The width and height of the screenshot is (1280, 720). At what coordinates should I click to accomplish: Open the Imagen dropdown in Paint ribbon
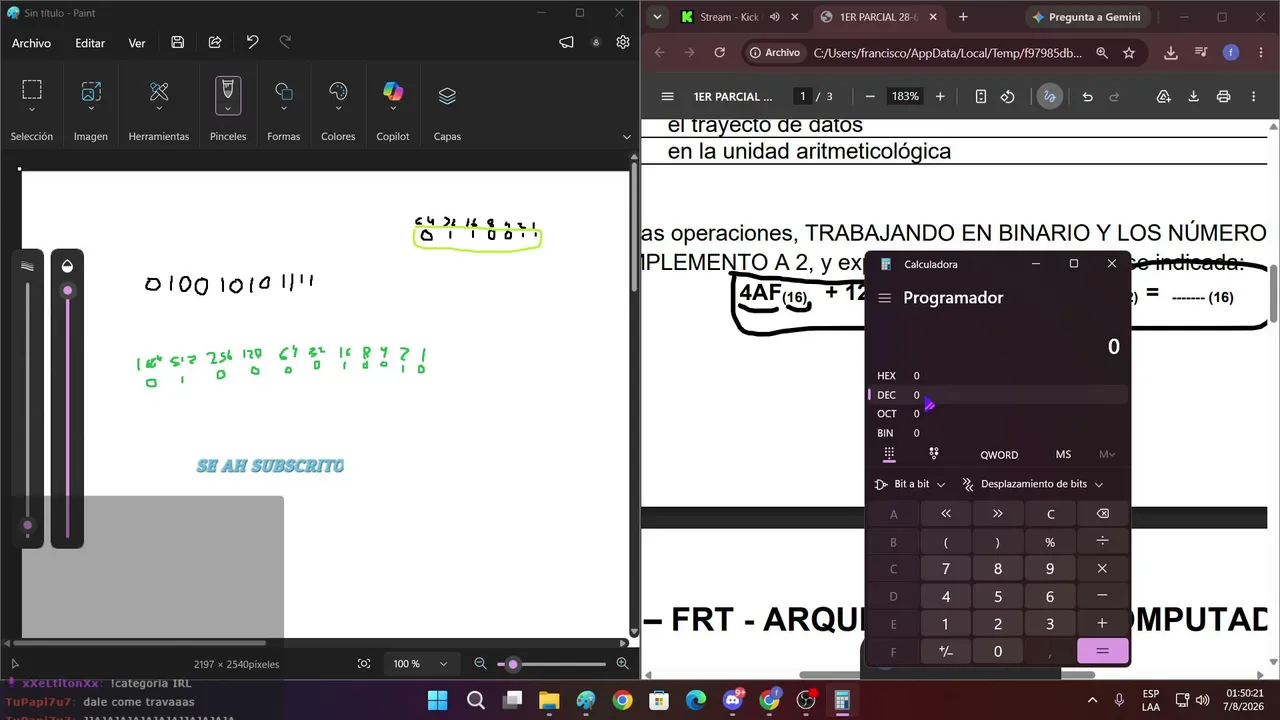pos(91,109)
